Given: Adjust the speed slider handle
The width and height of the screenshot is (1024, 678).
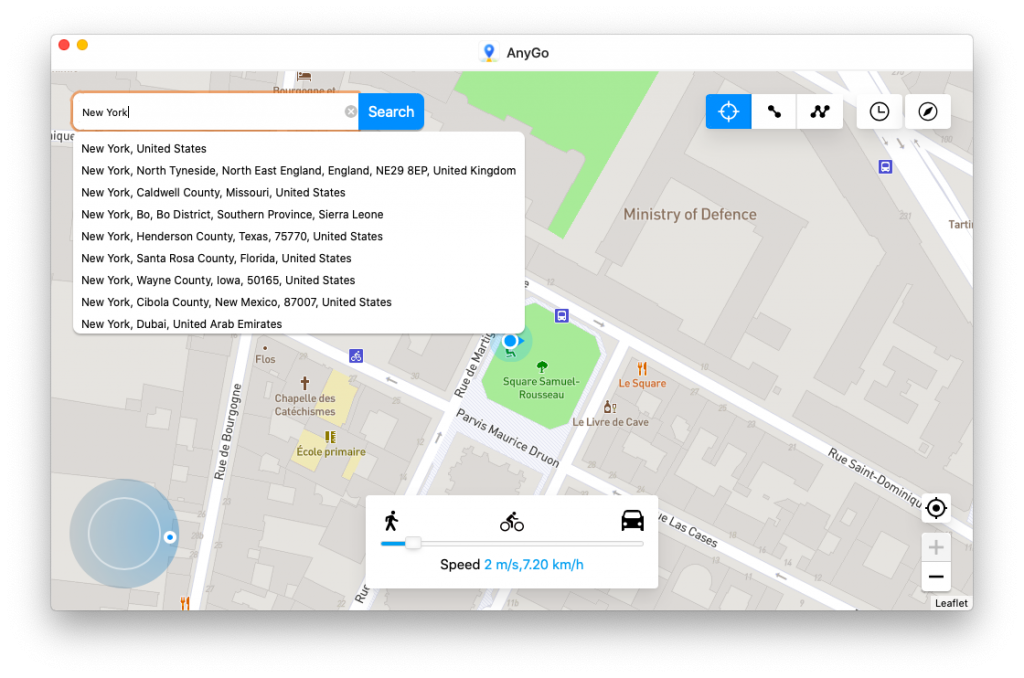Looking at the screenshot, I should (411, 543).
